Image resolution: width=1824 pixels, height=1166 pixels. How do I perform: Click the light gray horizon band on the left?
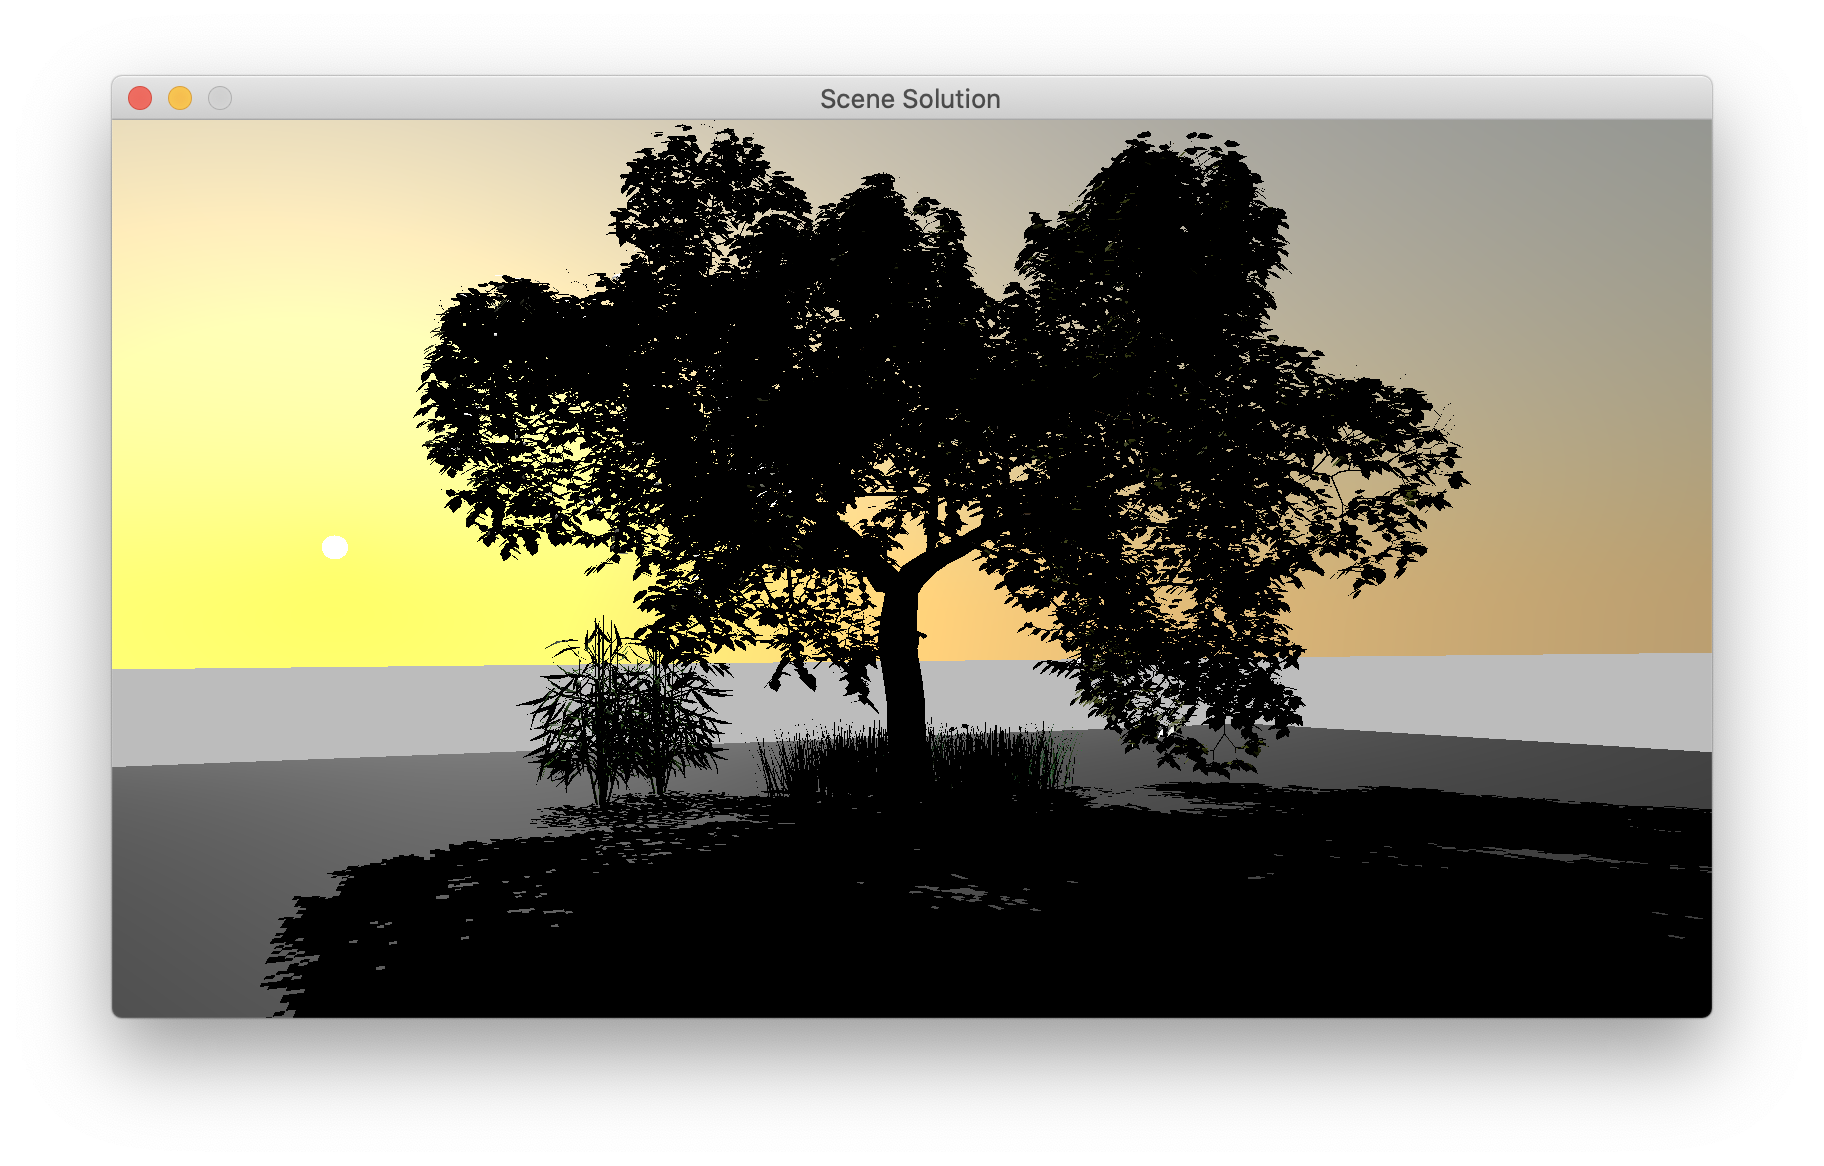click(300, 710)
